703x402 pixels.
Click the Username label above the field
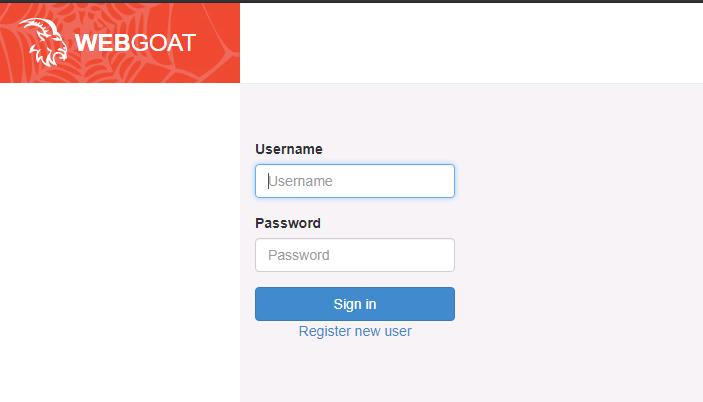point(289,149)
